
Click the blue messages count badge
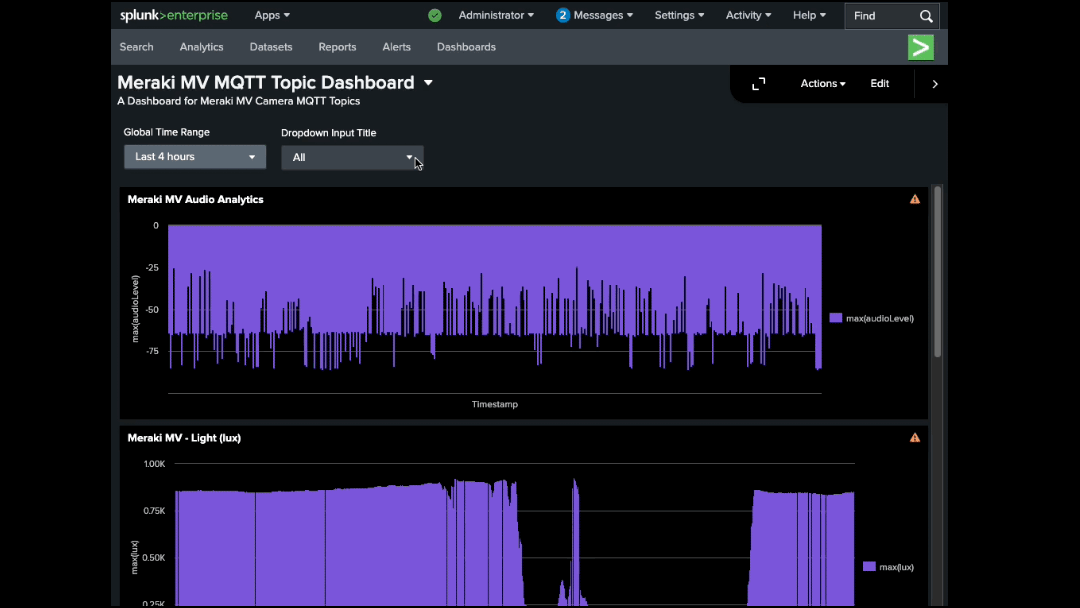(x=563, y=15)
